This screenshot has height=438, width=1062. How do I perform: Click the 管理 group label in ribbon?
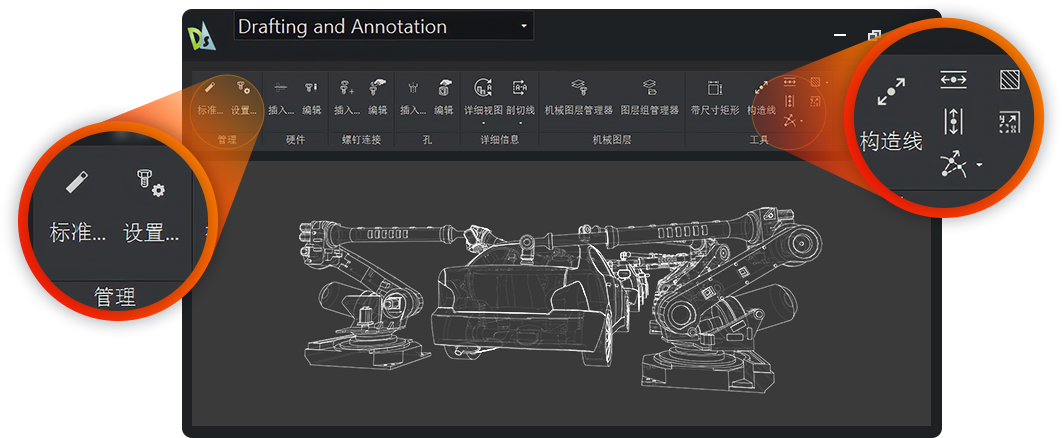click(226, 140)
